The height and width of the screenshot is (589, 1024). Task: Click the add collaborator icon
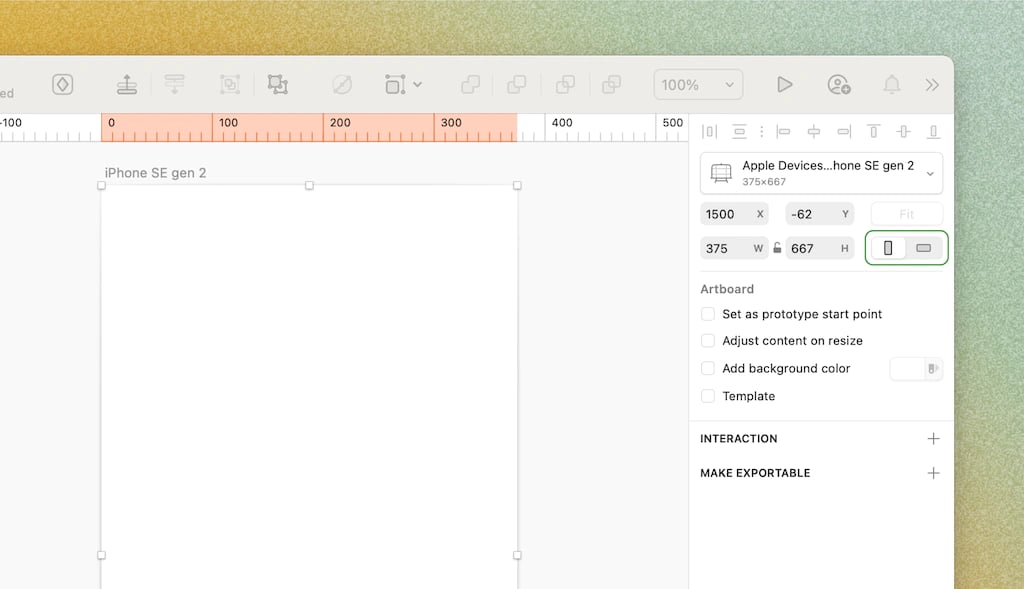[x=839, y=84]
